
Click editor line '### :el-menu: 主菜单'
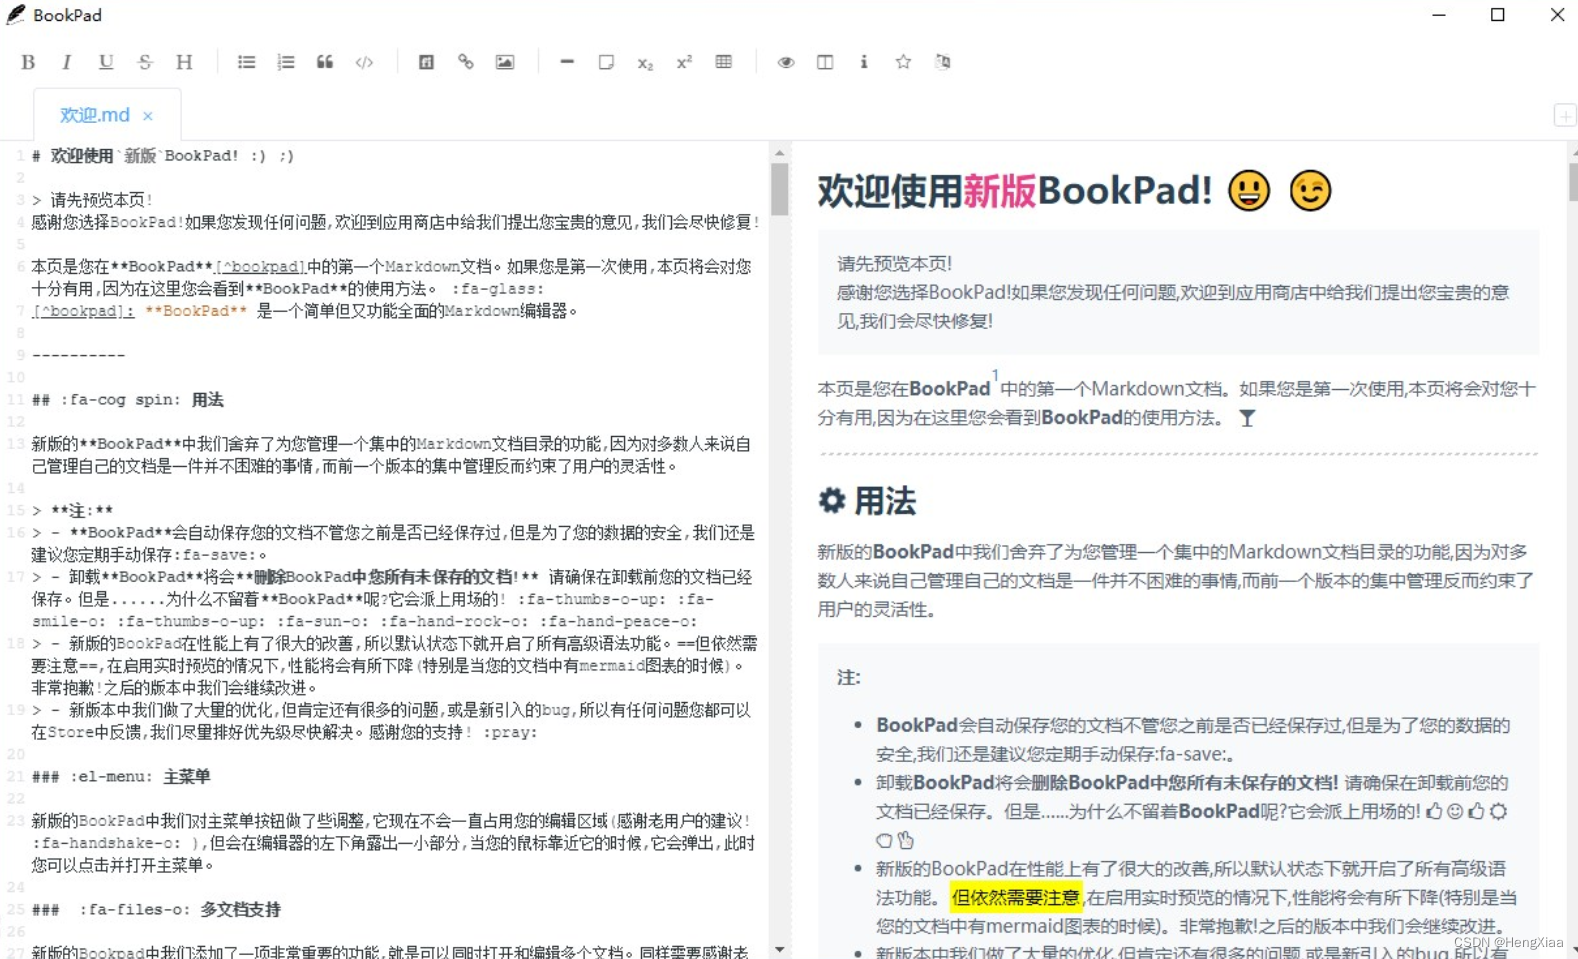click(121, 777)
